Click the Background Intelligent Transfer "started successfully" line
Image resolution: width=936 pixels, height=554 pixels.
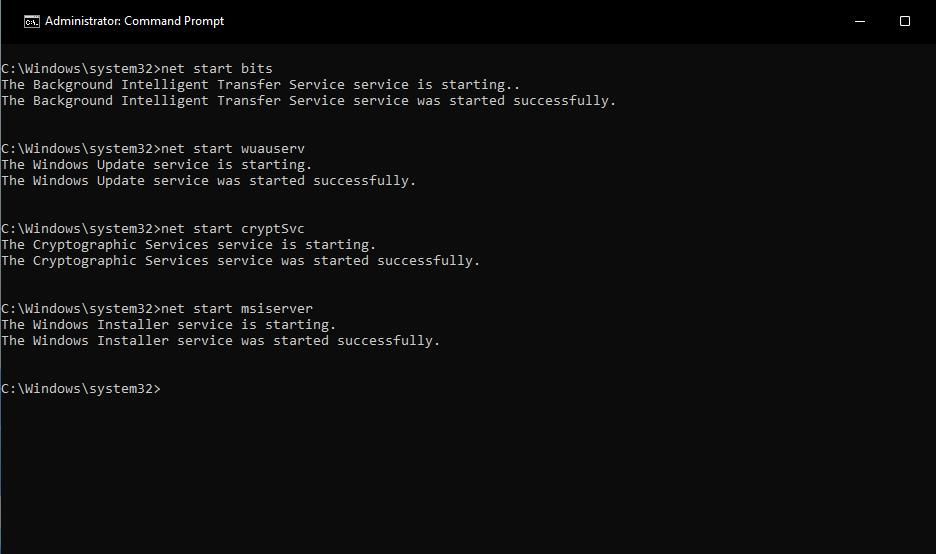tap(308, 101)
